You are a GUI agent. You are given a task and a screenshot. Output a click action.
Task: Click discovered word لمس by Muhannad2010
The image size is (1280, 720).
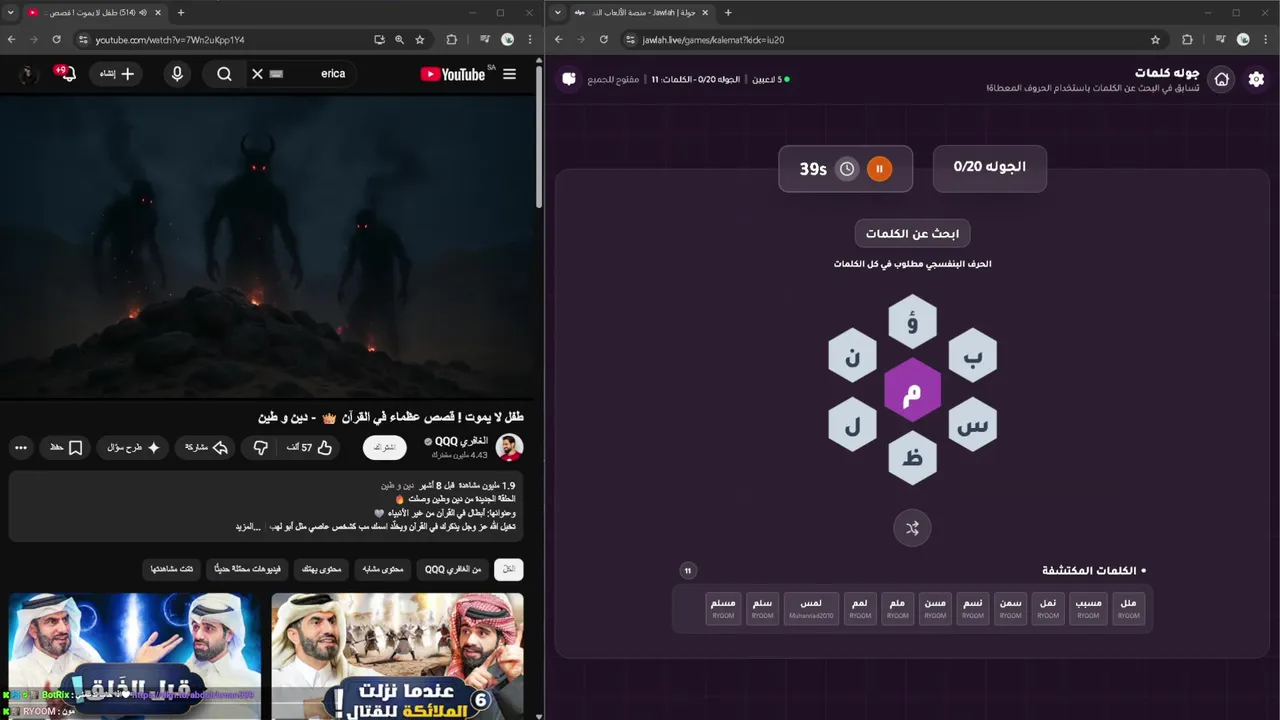[812, 609]
